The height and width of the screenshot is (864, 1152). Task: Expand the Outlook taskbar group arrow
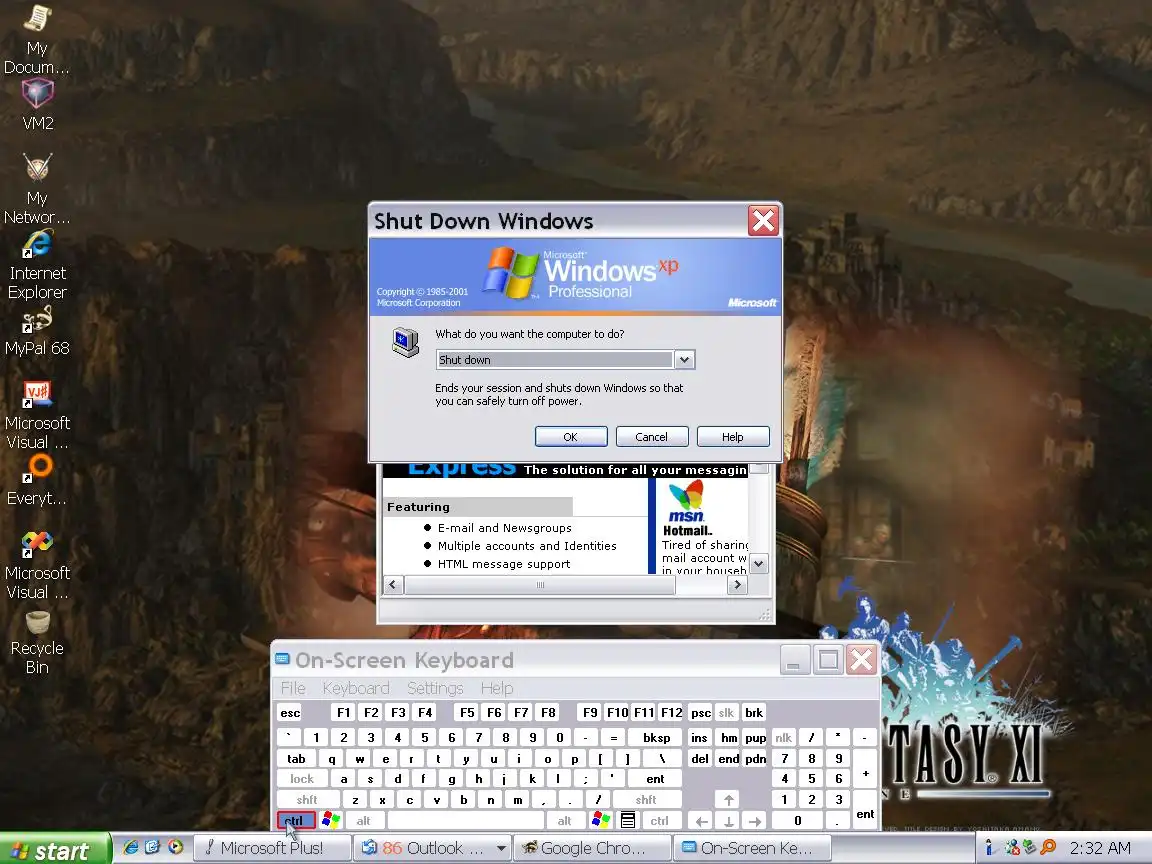point(501,848)
